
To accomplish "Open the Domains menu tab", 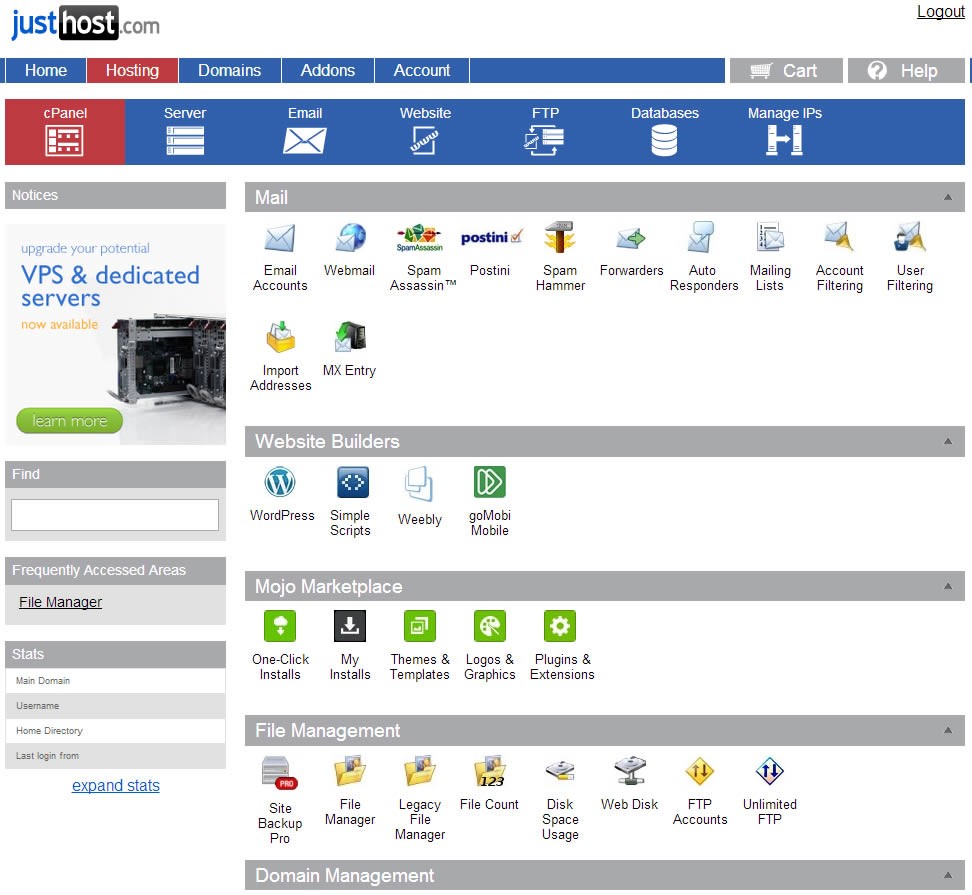I will click(229, 71).
